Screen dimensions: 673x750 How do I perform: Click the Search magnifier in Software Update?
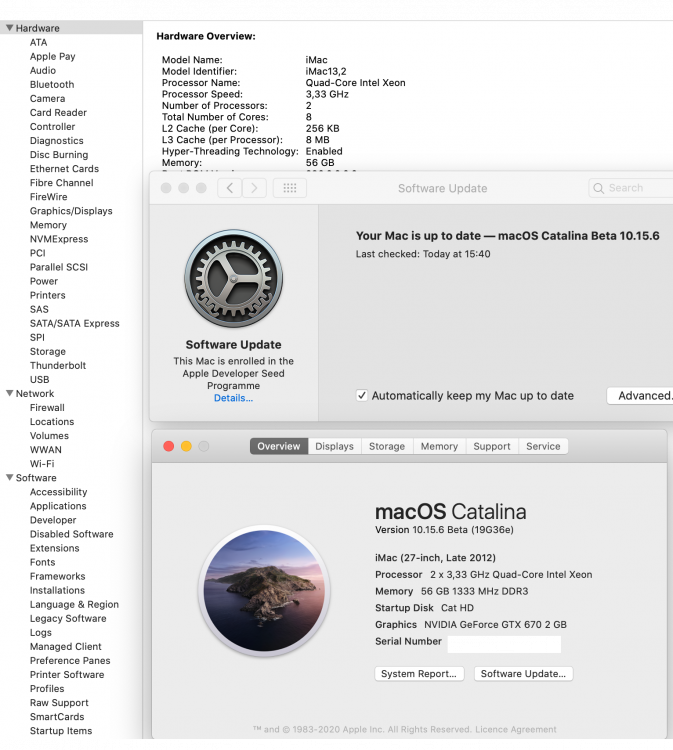click(x=598, y=188)
